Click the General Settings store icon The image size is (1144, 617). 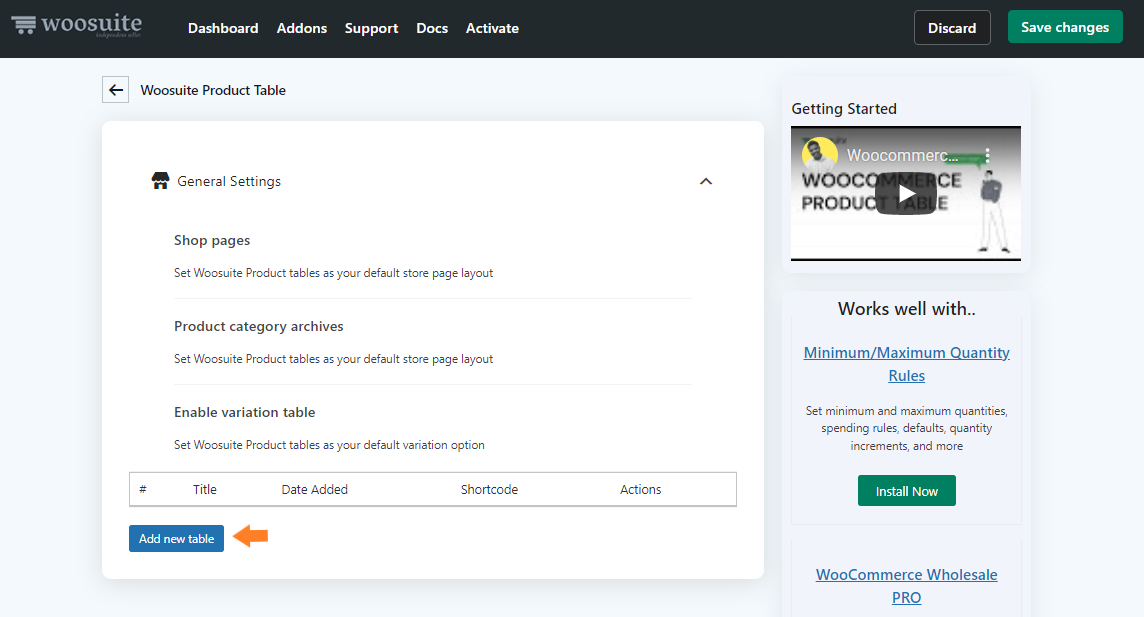pyautogui.click(x=161, y=181)
